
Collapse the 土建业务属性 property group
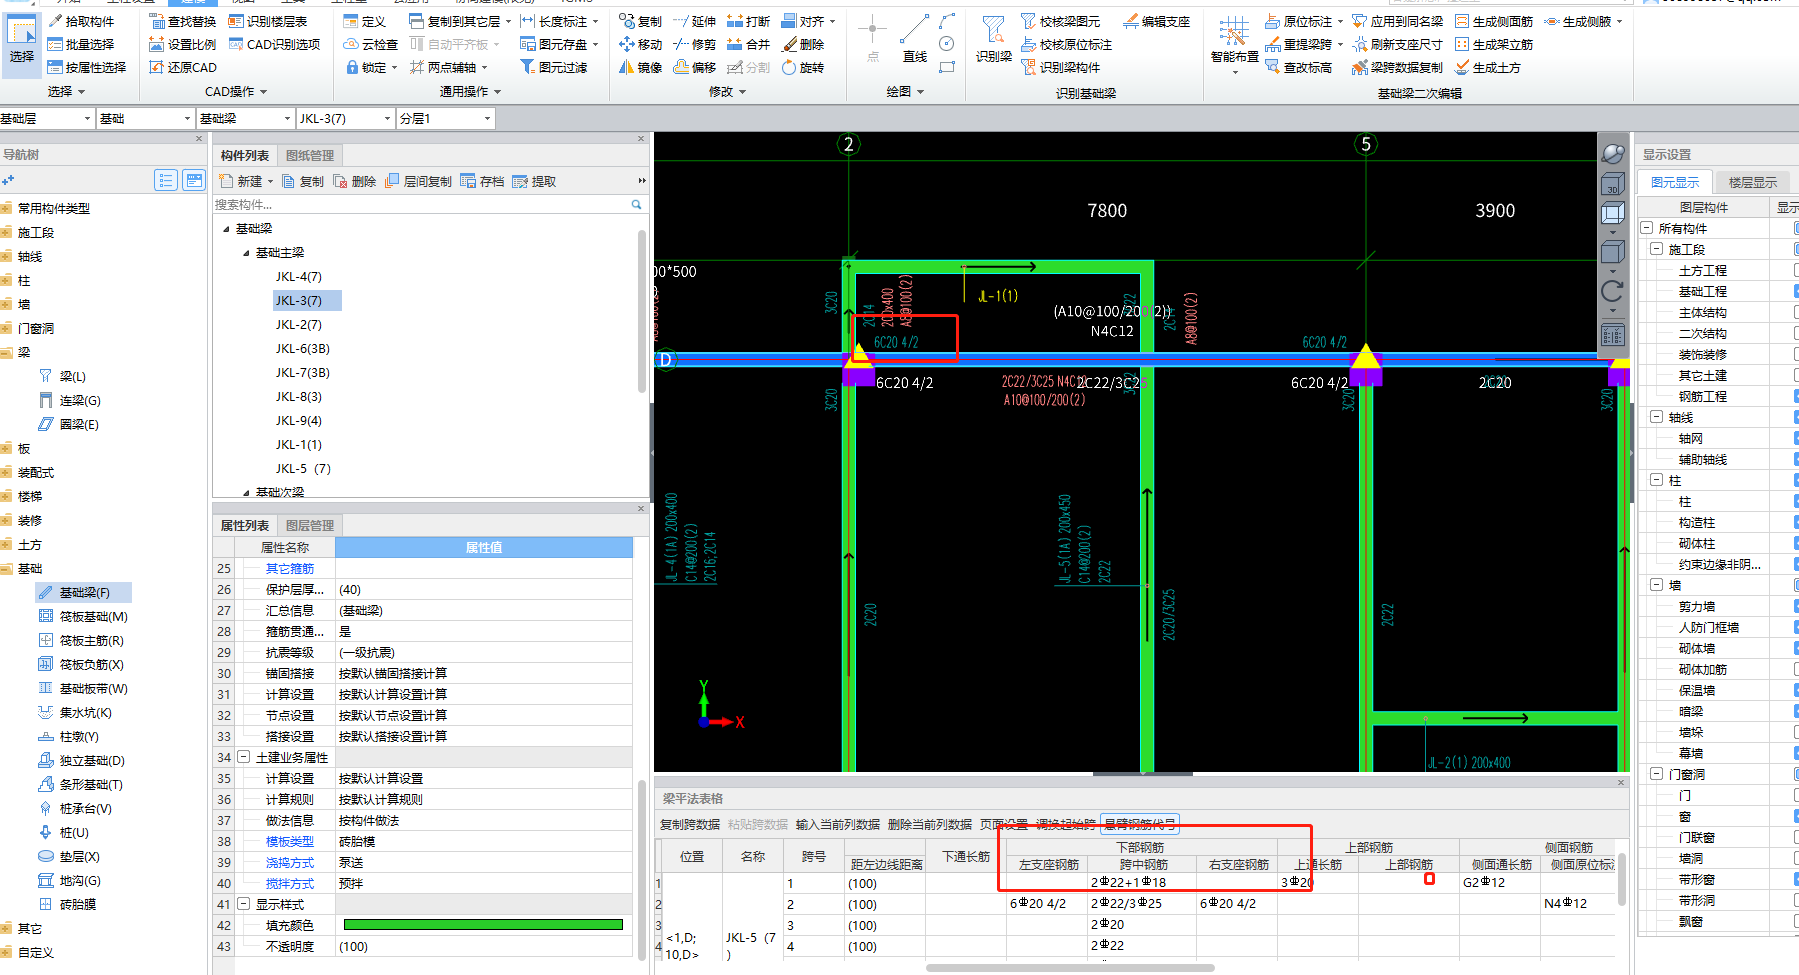point(244,757)
